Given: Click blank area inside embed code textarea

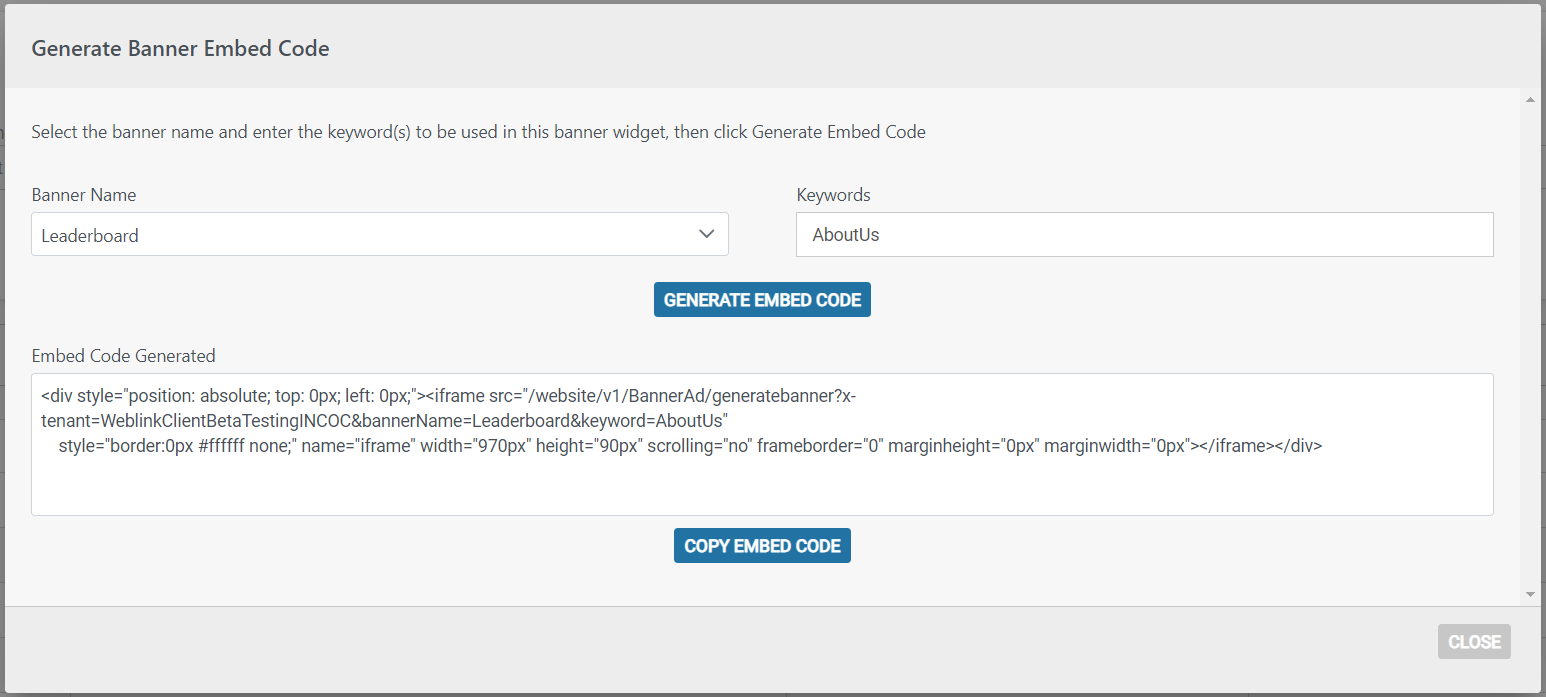Looking at the screenshot, I should [x=762, y=486].
